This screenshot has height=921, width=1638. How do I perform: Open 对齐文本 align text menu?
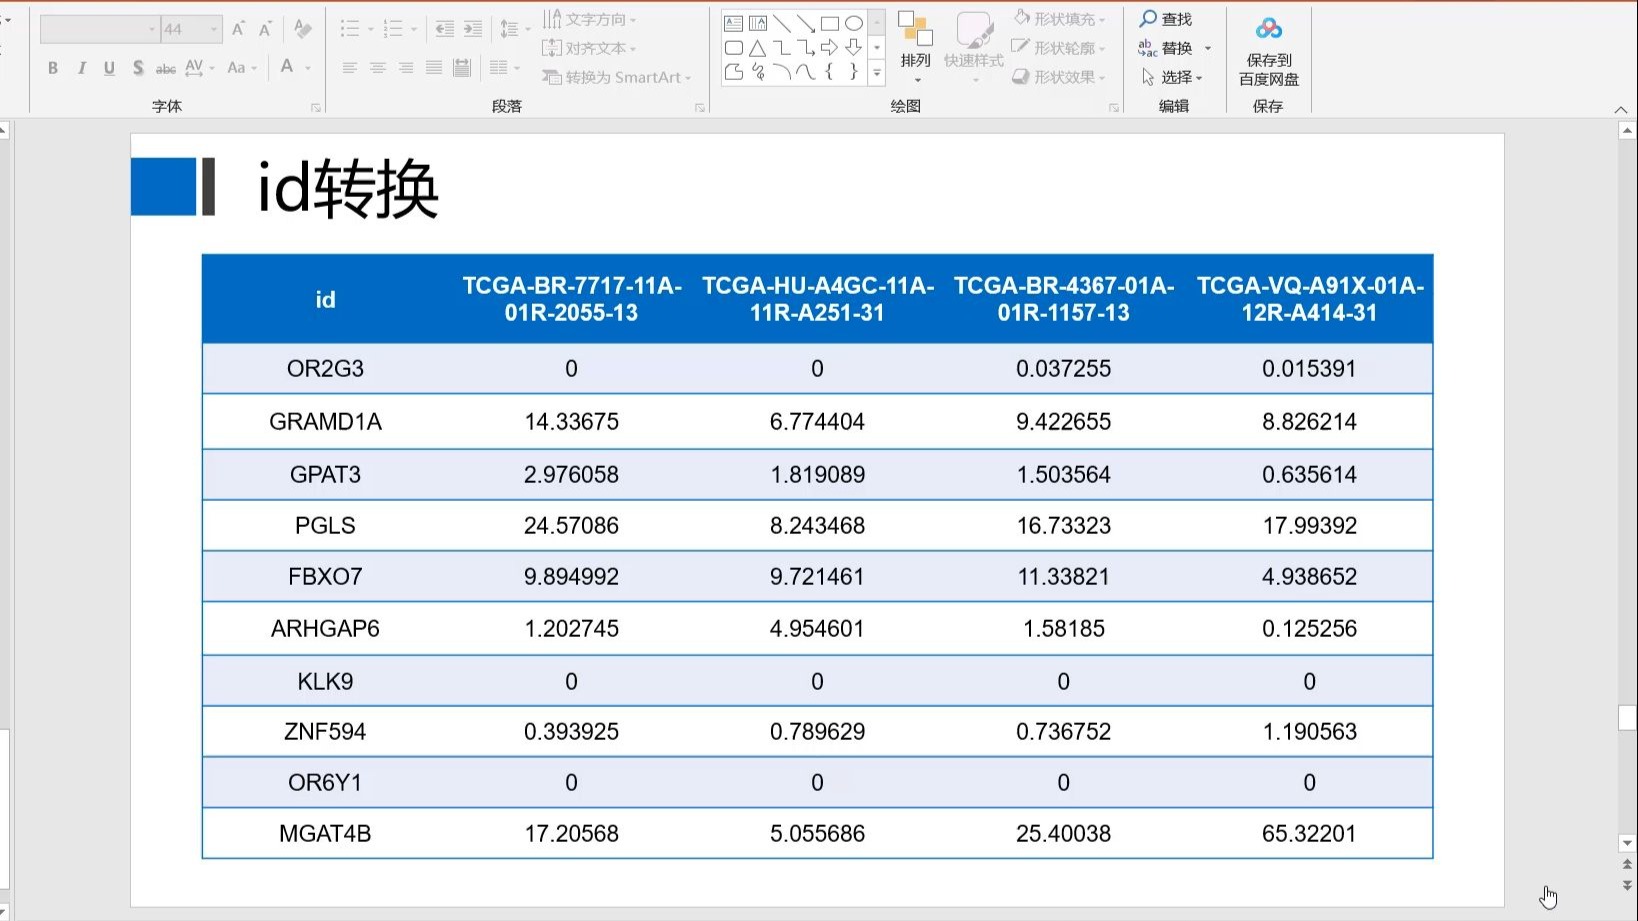pos(589,48)
